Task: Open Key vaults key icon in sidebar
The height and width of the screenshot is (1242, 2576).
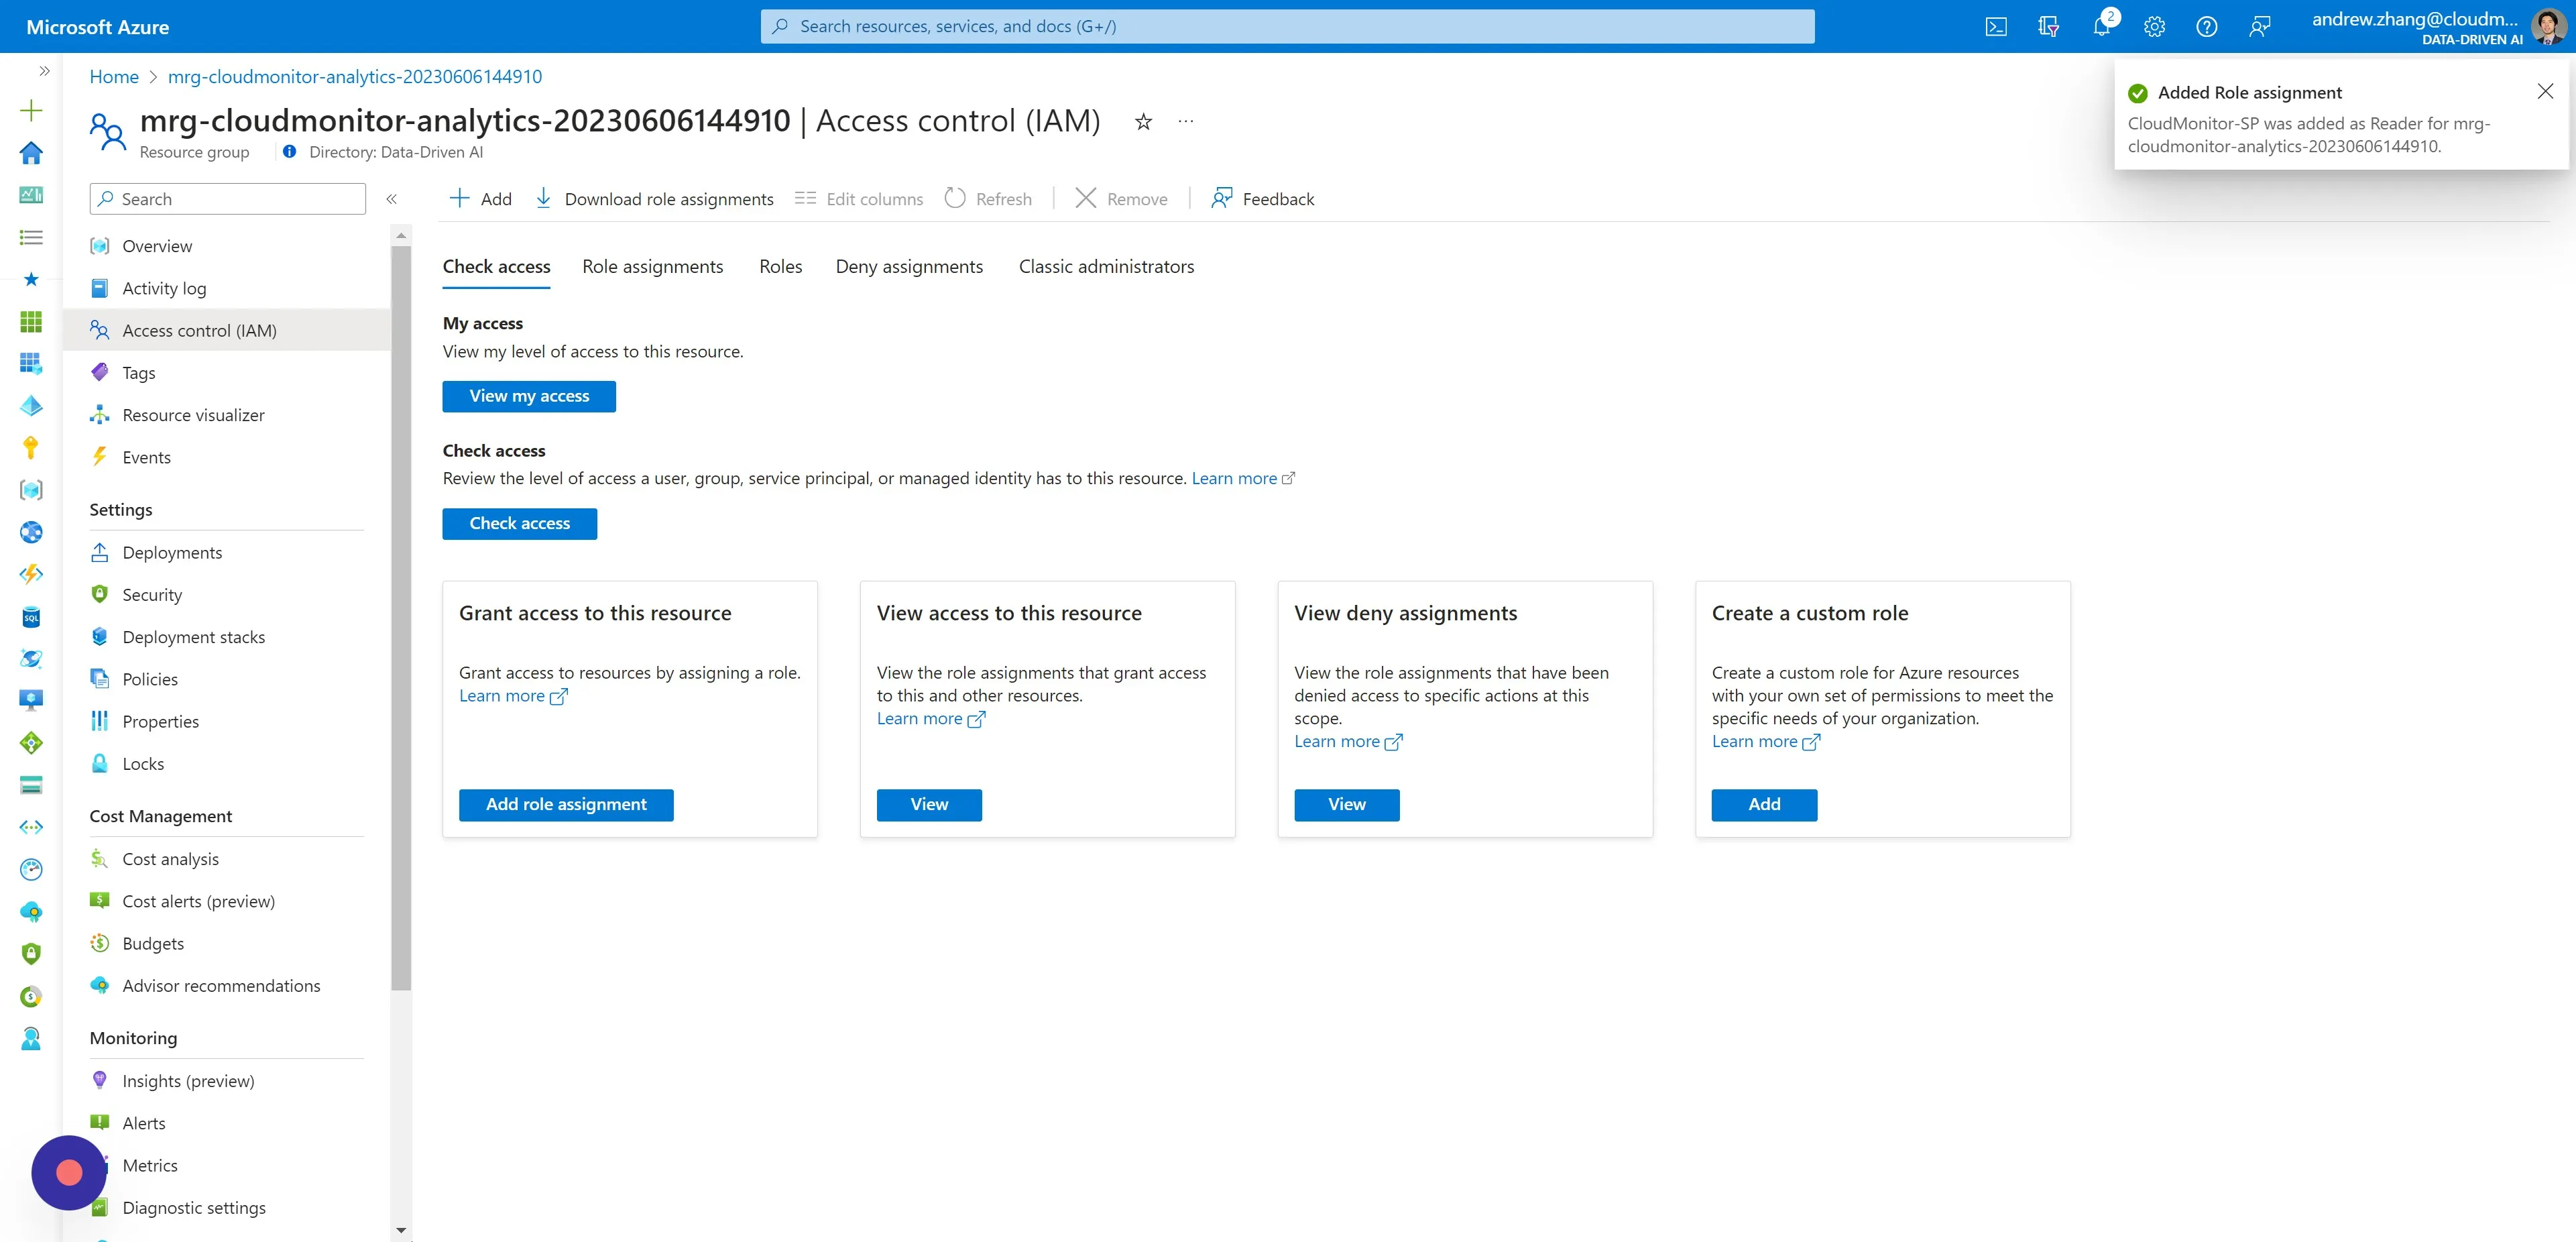Action: pos(31,448)
